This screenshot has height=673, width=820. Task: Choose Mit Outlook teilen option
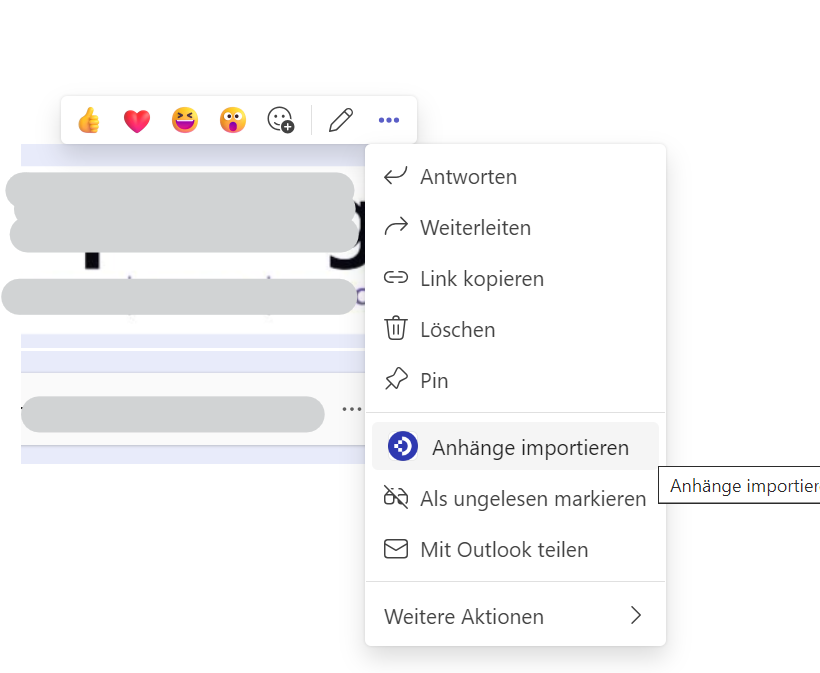(x=504, y=550)
